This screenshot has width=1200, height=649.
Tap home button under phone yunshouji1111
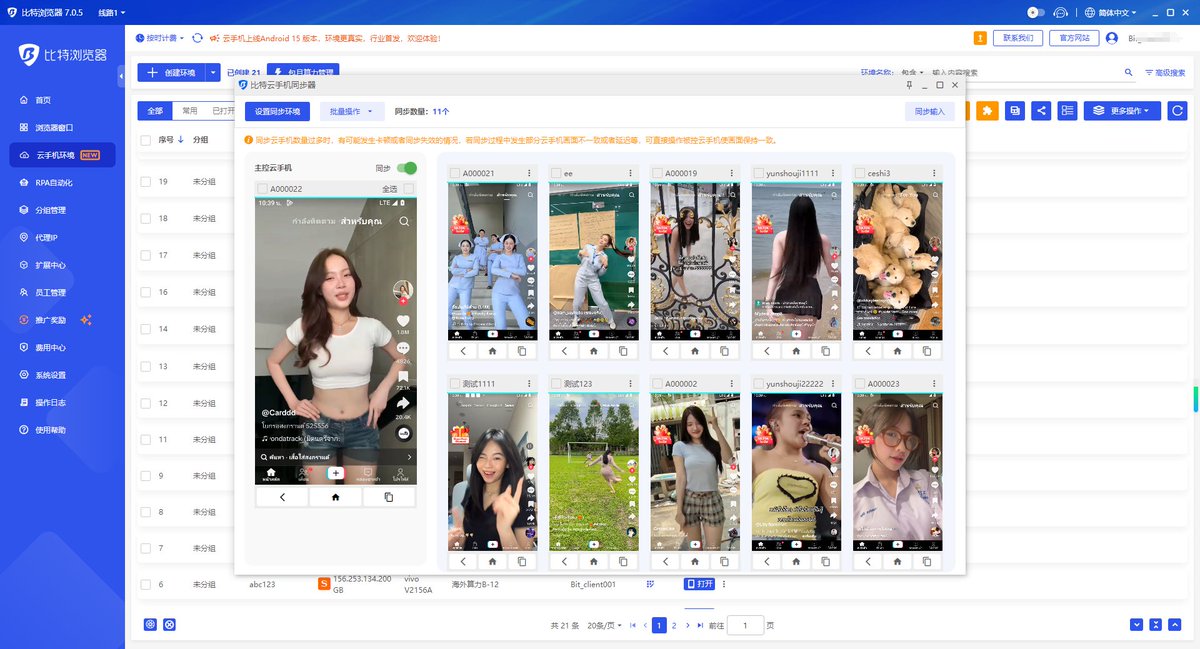point(796,351)
